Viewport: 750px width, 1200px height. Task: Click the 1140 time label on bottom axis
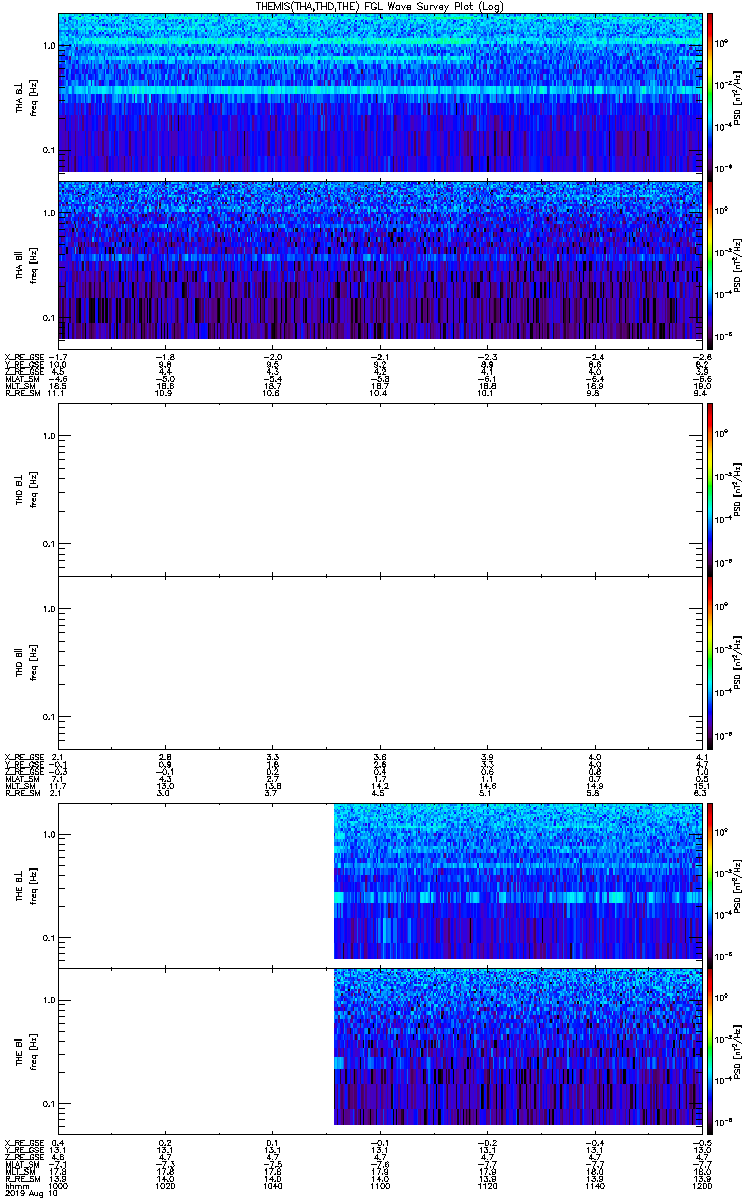[x=593, y=1184]
